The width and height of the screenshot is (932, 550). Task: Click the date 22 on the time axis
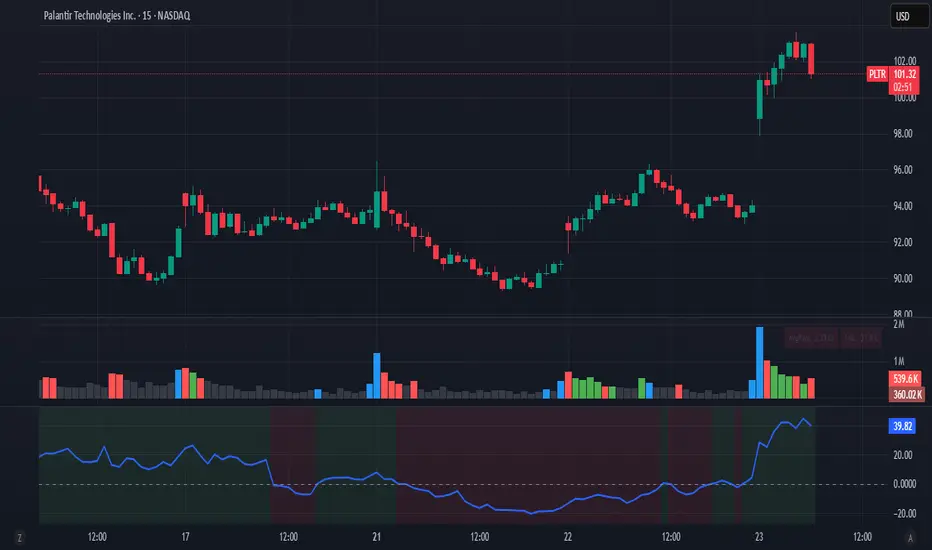click(568, 537)
